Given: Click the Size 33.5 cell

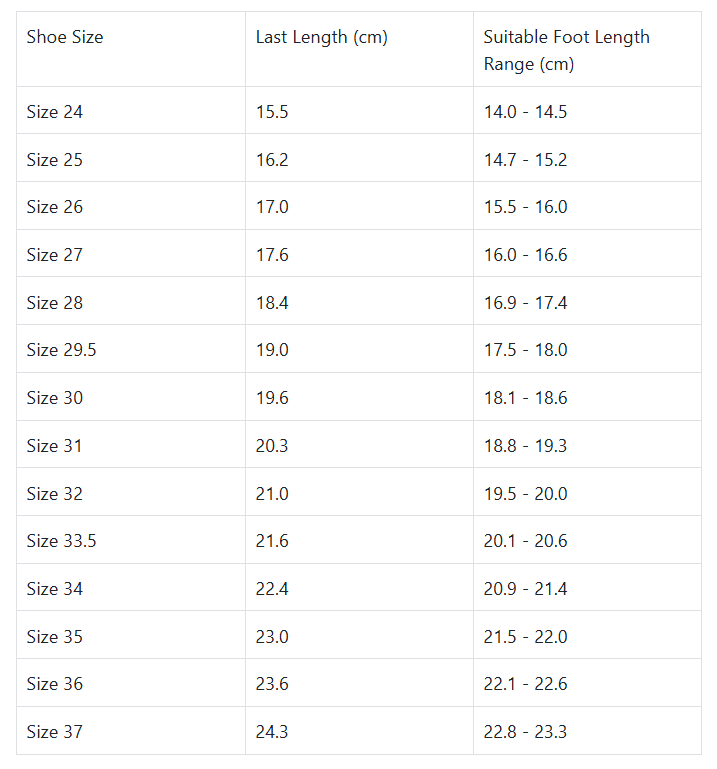Looking at the screenshot, I should tap(61, 541).
